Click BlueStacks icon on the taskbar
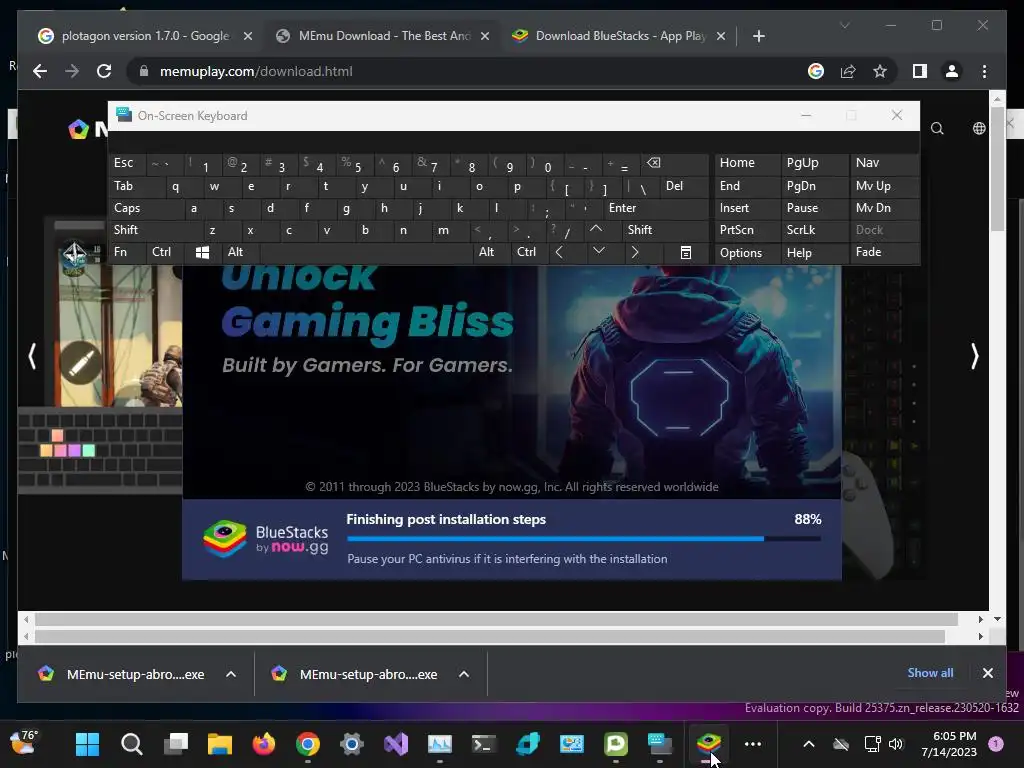Viewport: 1024px width, 768px height. pos(709,744)
